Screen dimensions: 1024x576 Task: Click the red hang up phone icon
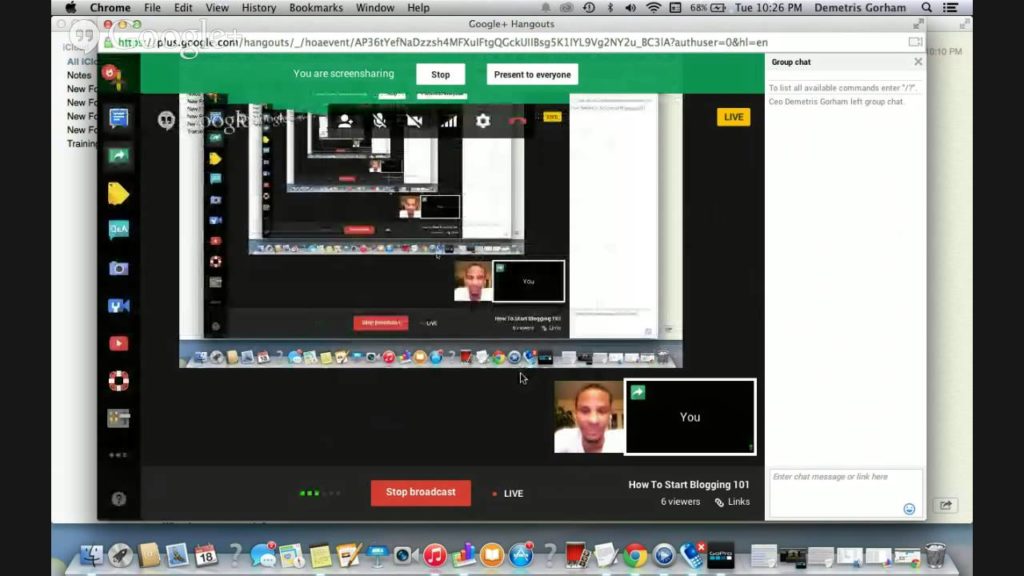(x=517, y=121)
